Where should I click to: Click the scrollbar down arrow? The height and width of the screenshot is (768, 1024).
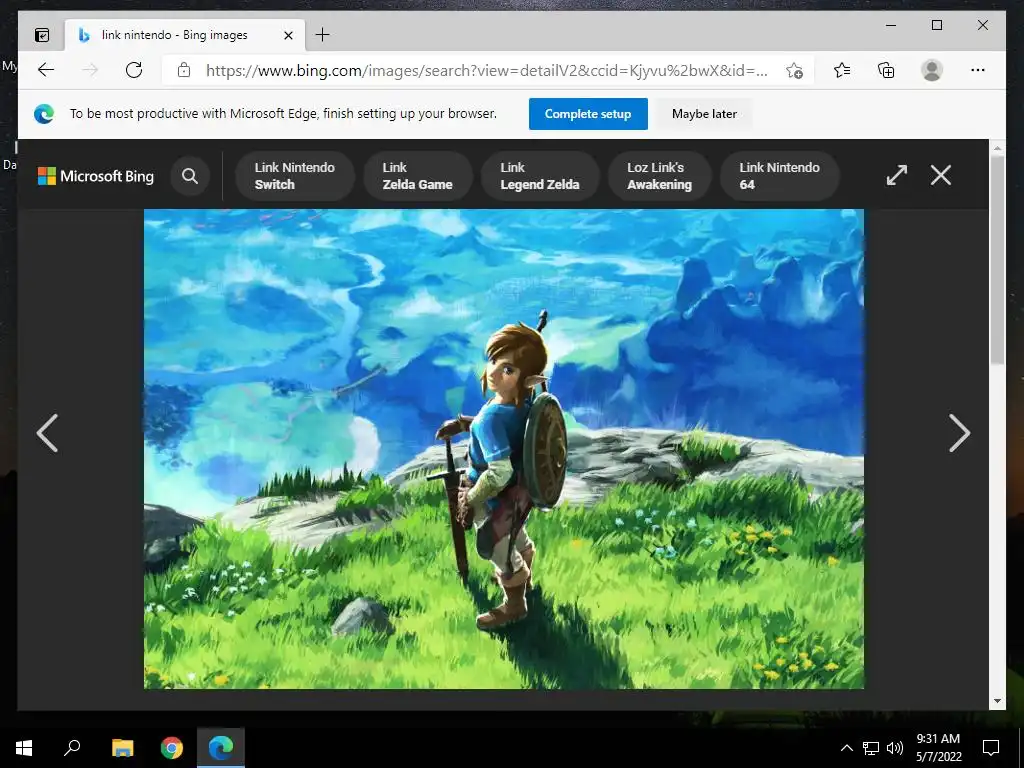(x=997, y=701)
